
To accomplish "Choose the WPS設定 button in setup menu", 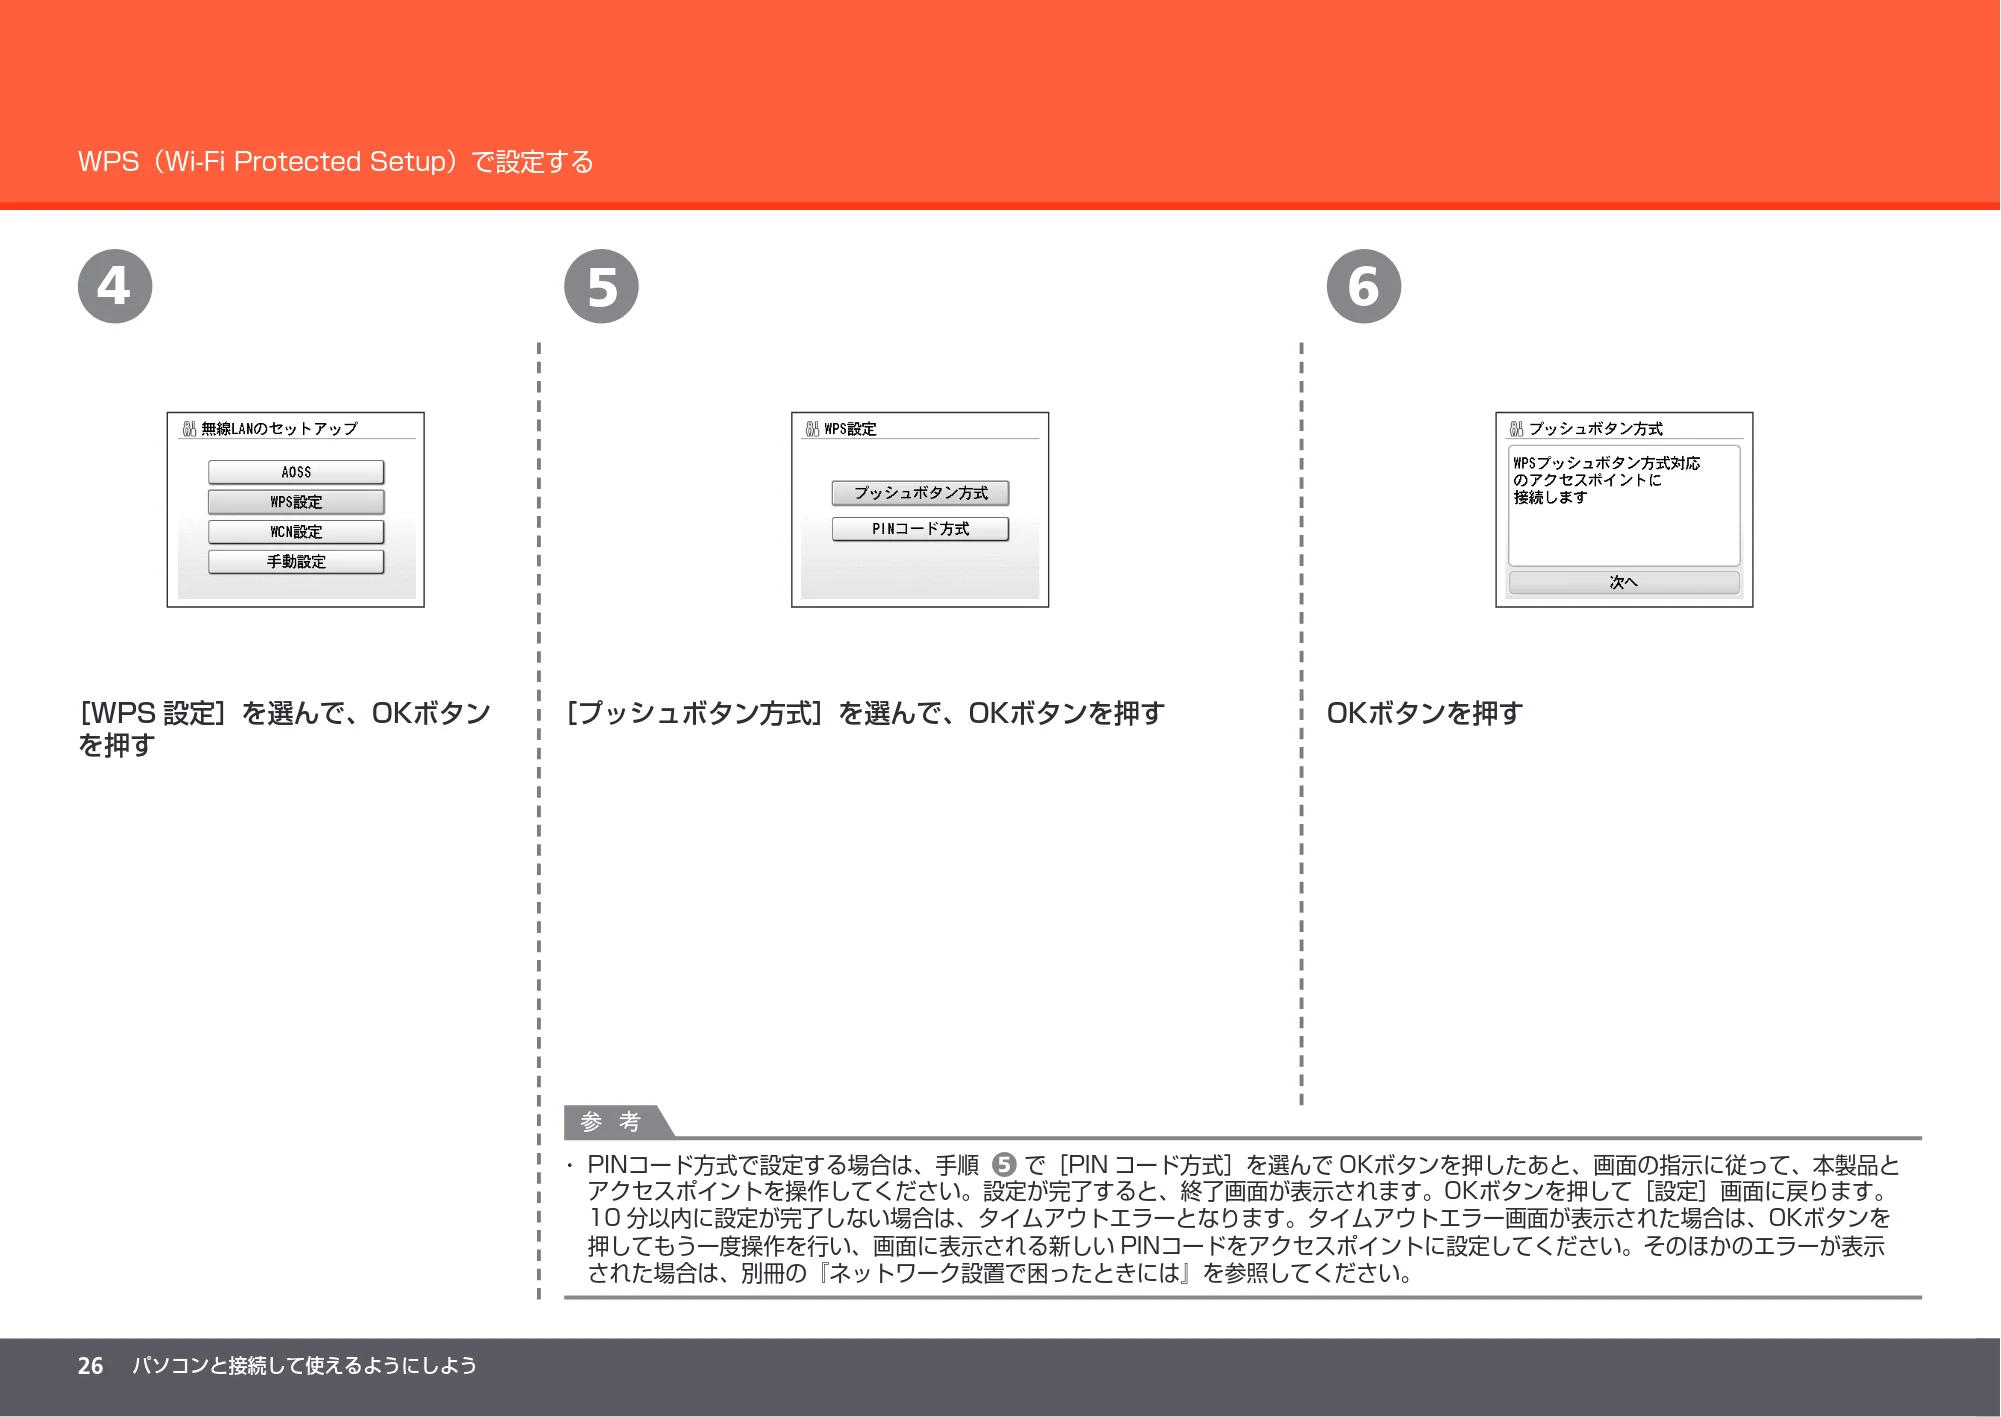I will [296, 502].
